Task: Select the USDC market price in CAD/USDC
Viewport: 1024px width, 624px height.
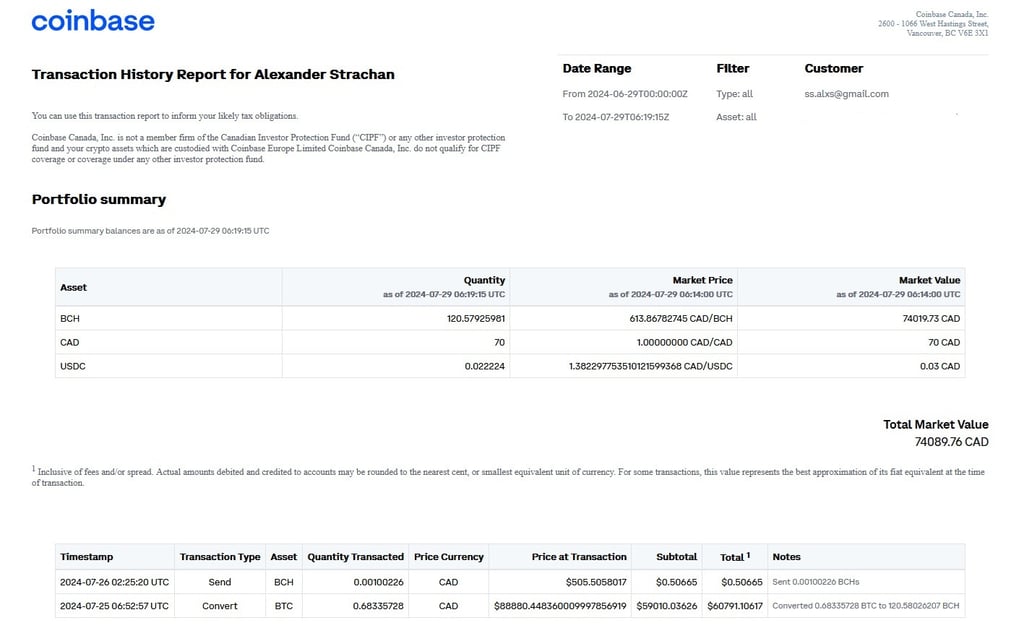Action: point(650,366)
